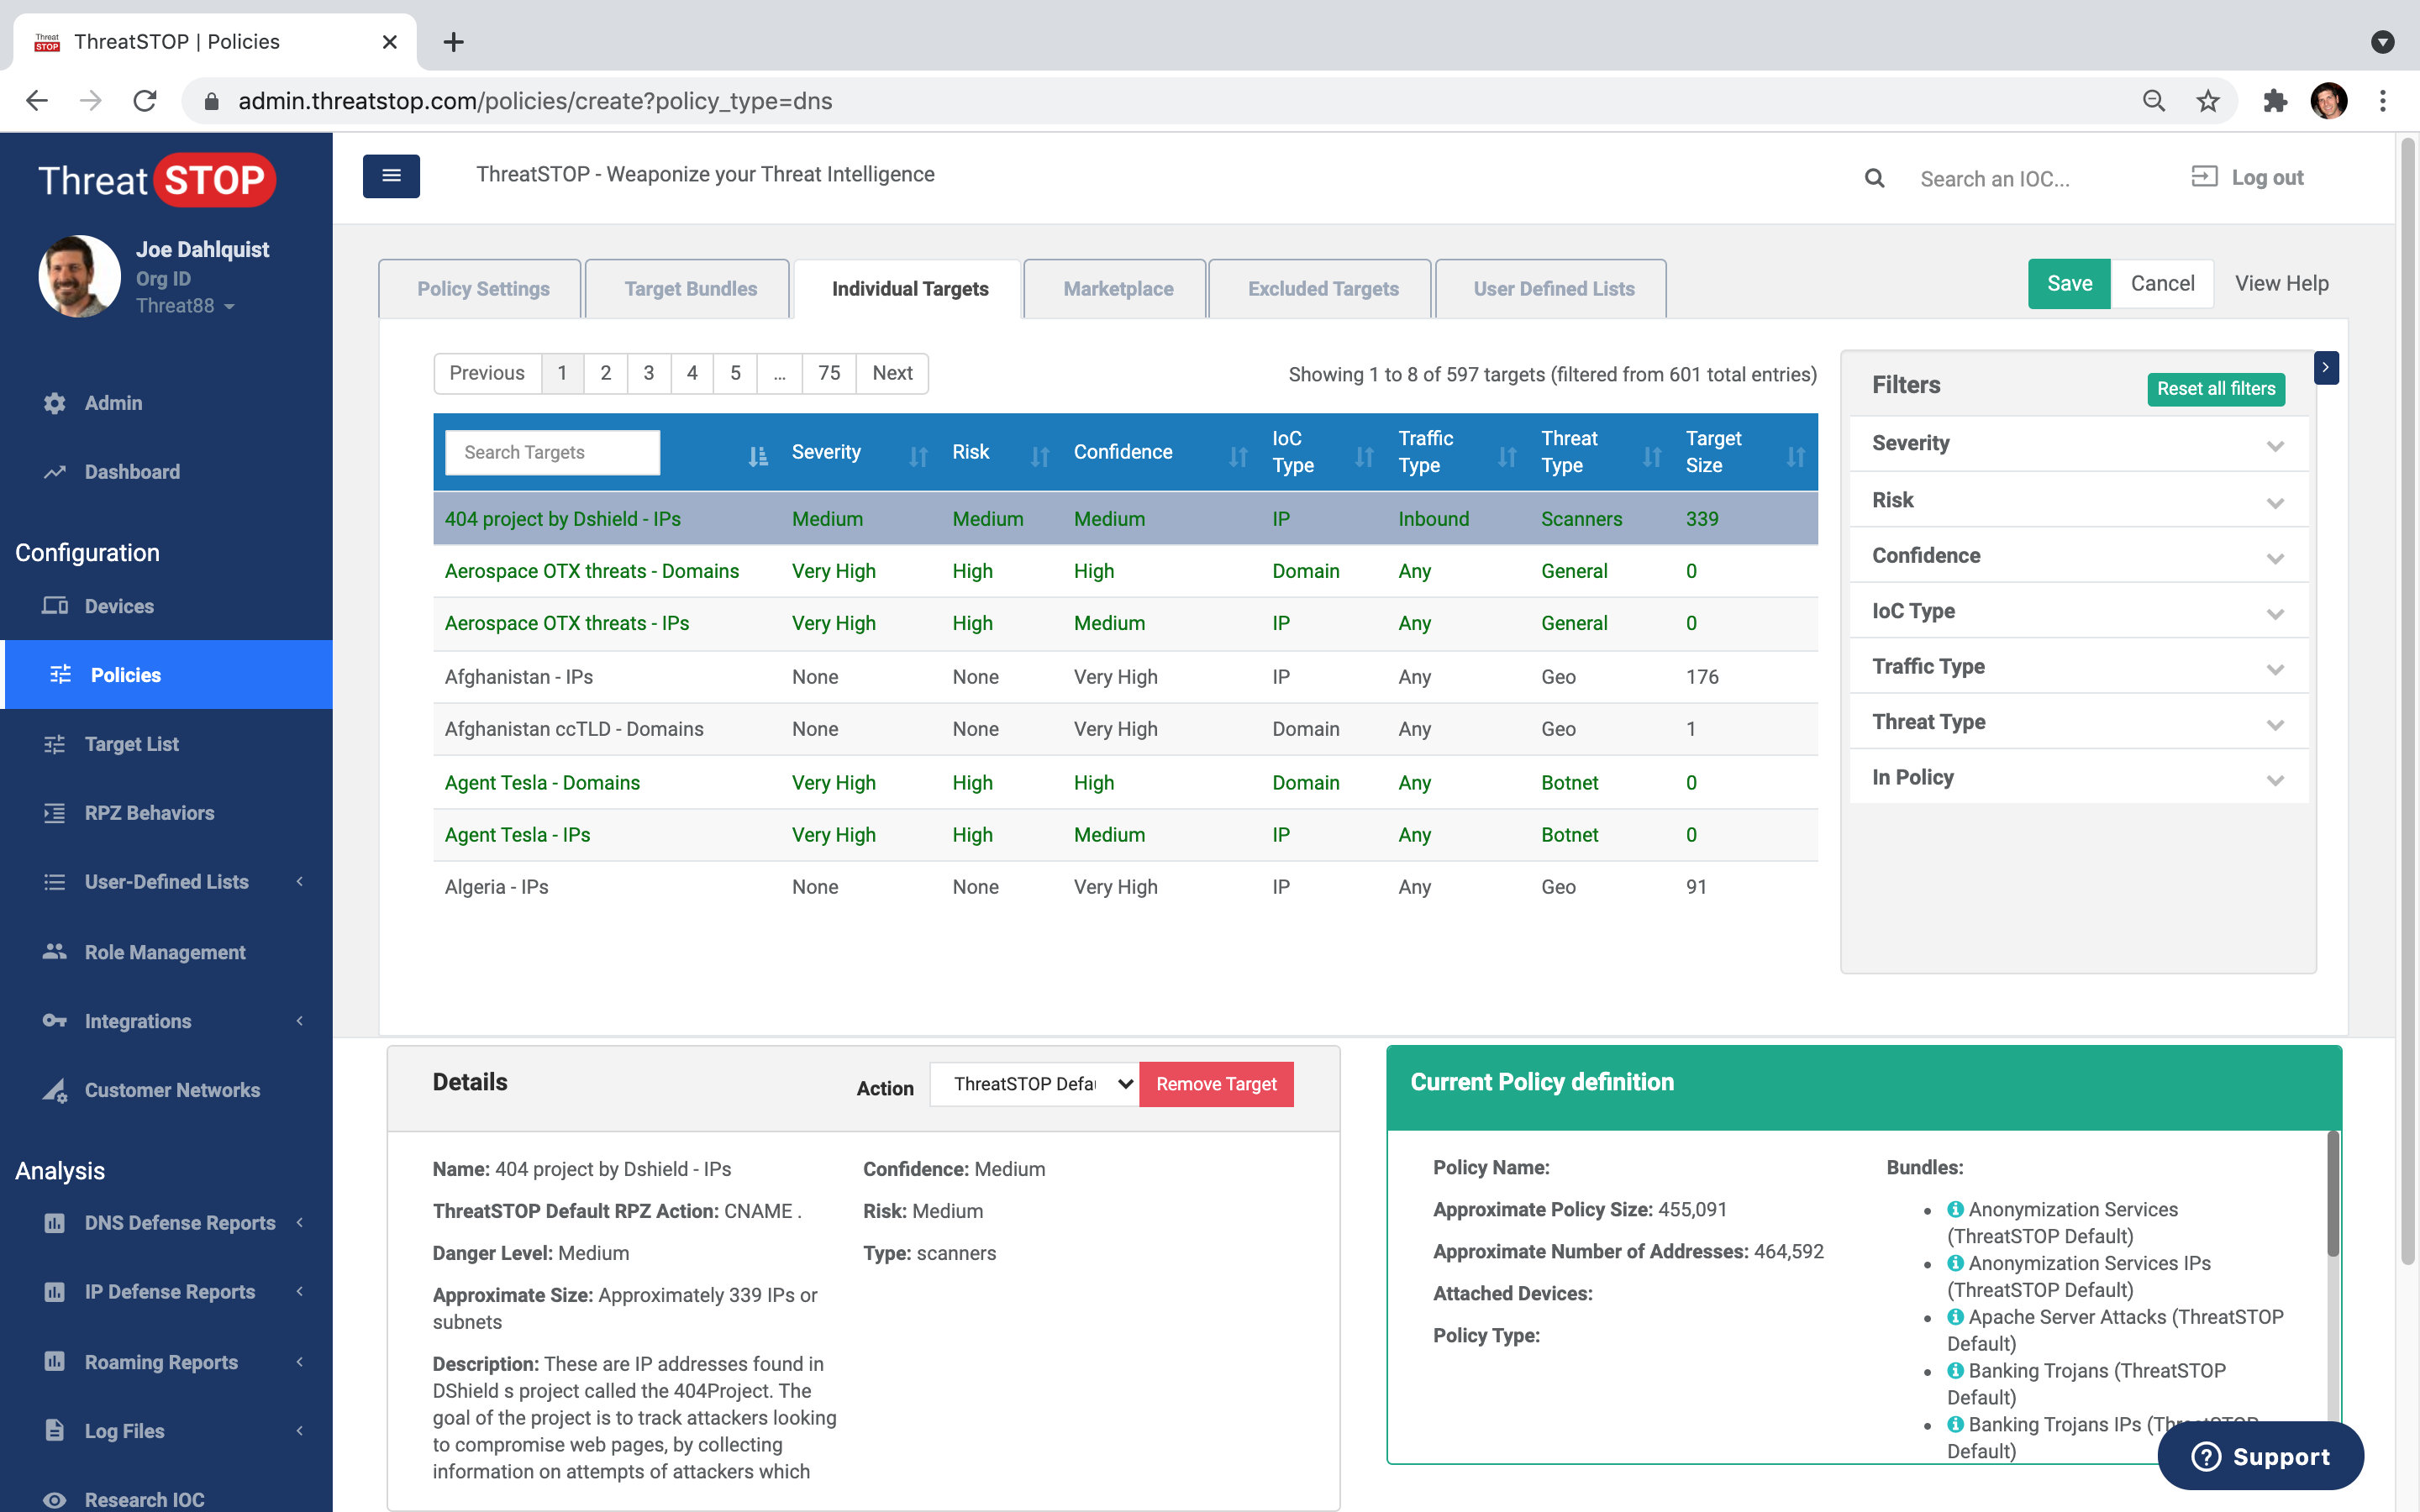
Task: Click the Roaming Reports icon
Action: (x=54, y=1362)
